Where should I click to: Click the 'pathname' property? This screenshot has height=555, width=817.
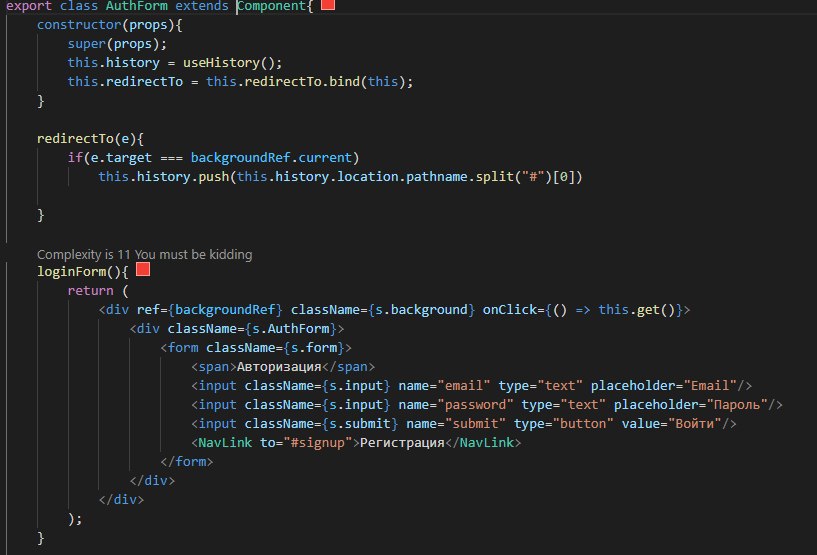pyautogui.click(x=437, y=177)
